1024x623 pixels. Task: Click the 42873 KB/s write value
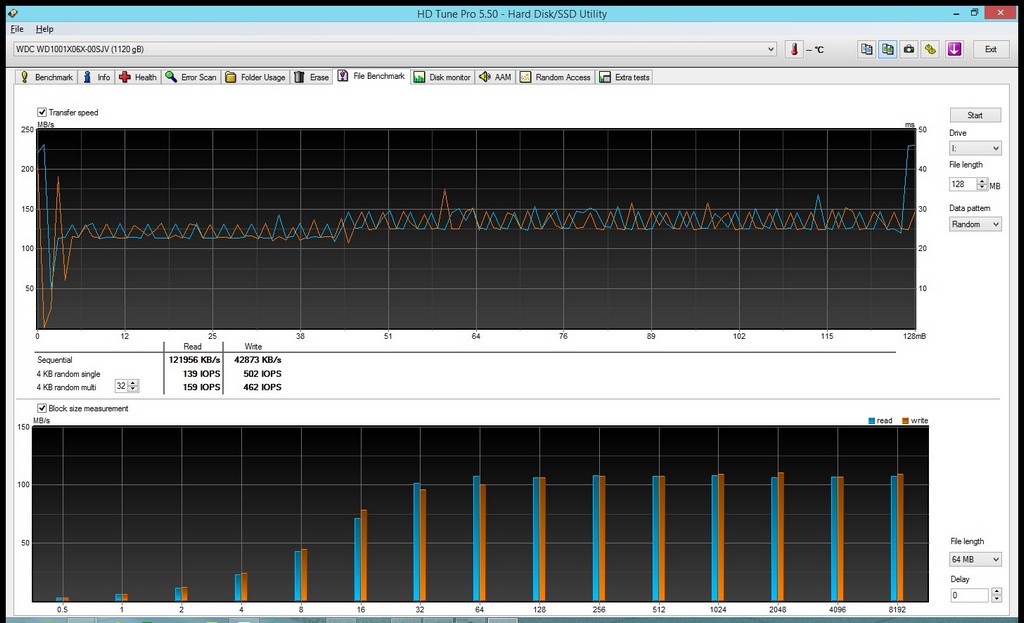click(258, 360)
